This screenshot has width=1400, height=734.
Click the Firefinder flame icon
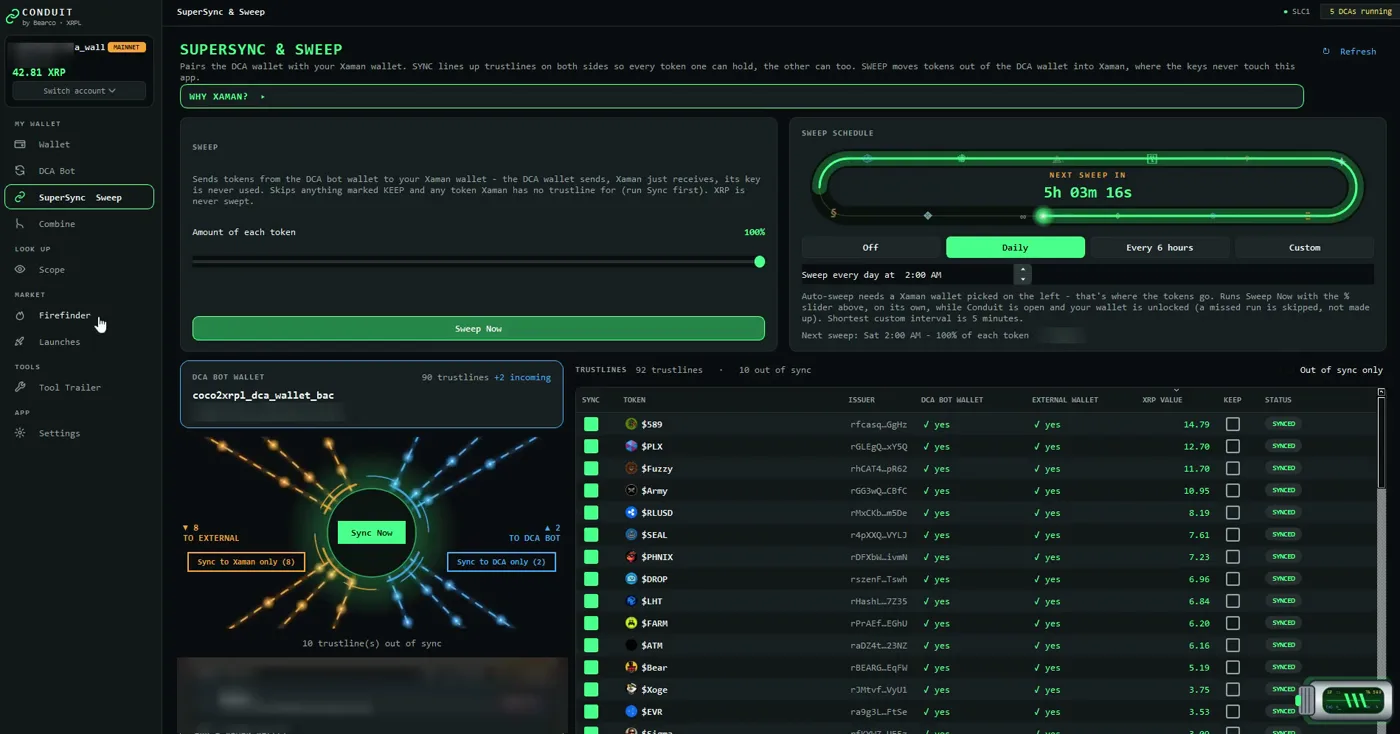pos(20,316)
